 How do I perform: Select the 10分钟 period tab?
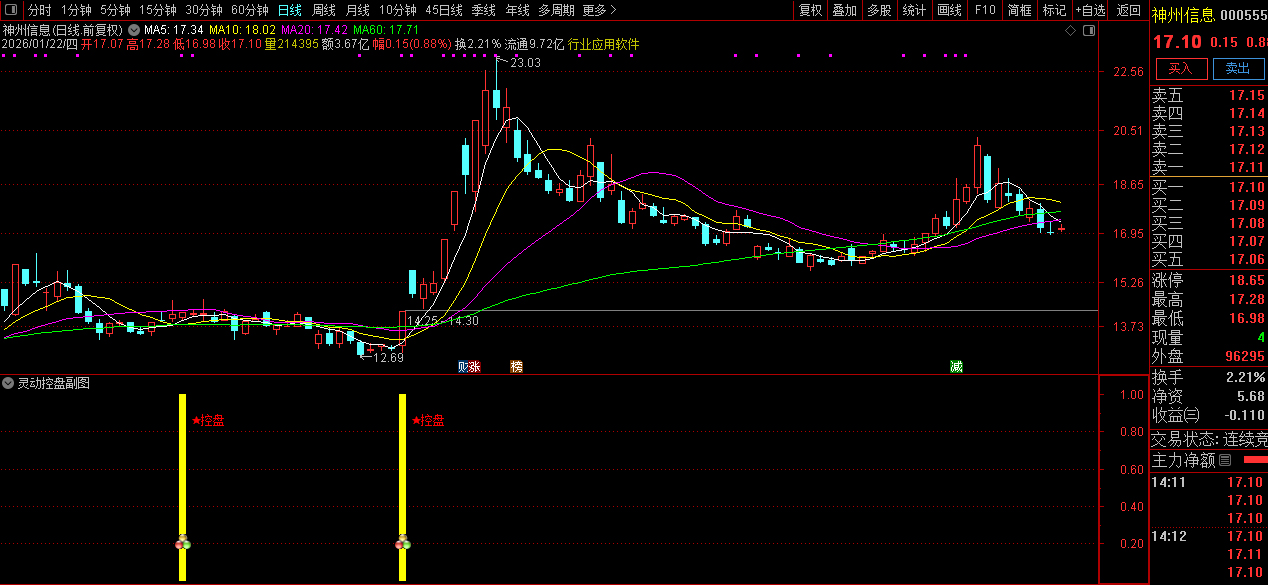(x=397, y=10)
